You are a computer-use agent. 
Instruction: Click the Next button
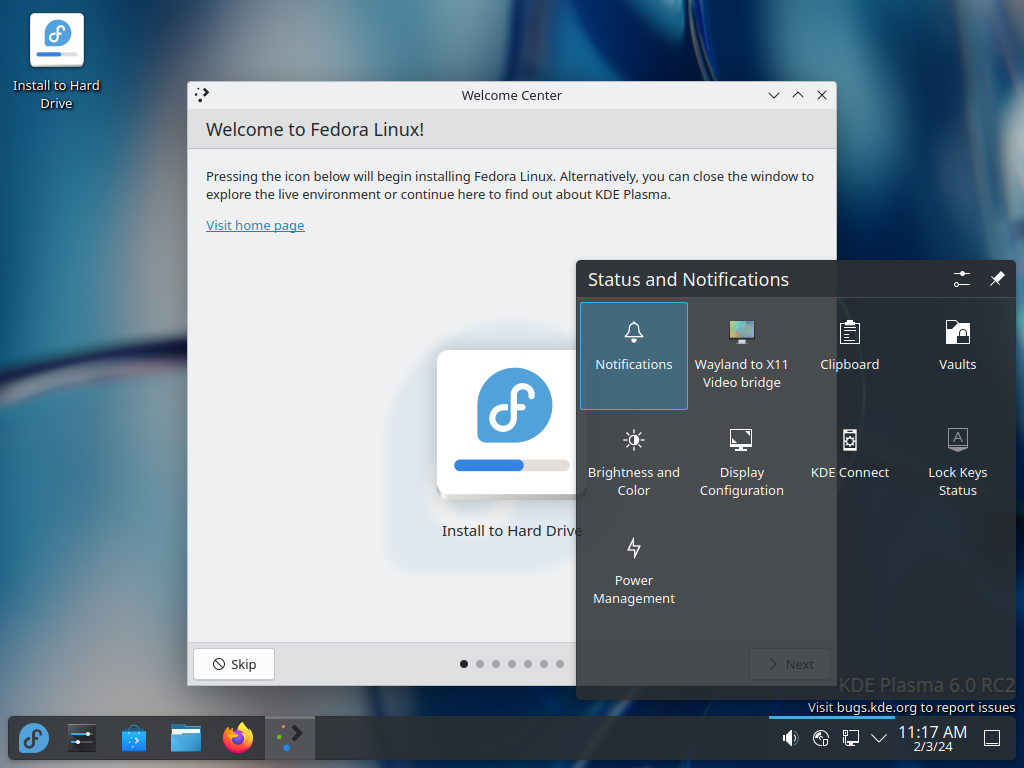(x=790, y=664)
